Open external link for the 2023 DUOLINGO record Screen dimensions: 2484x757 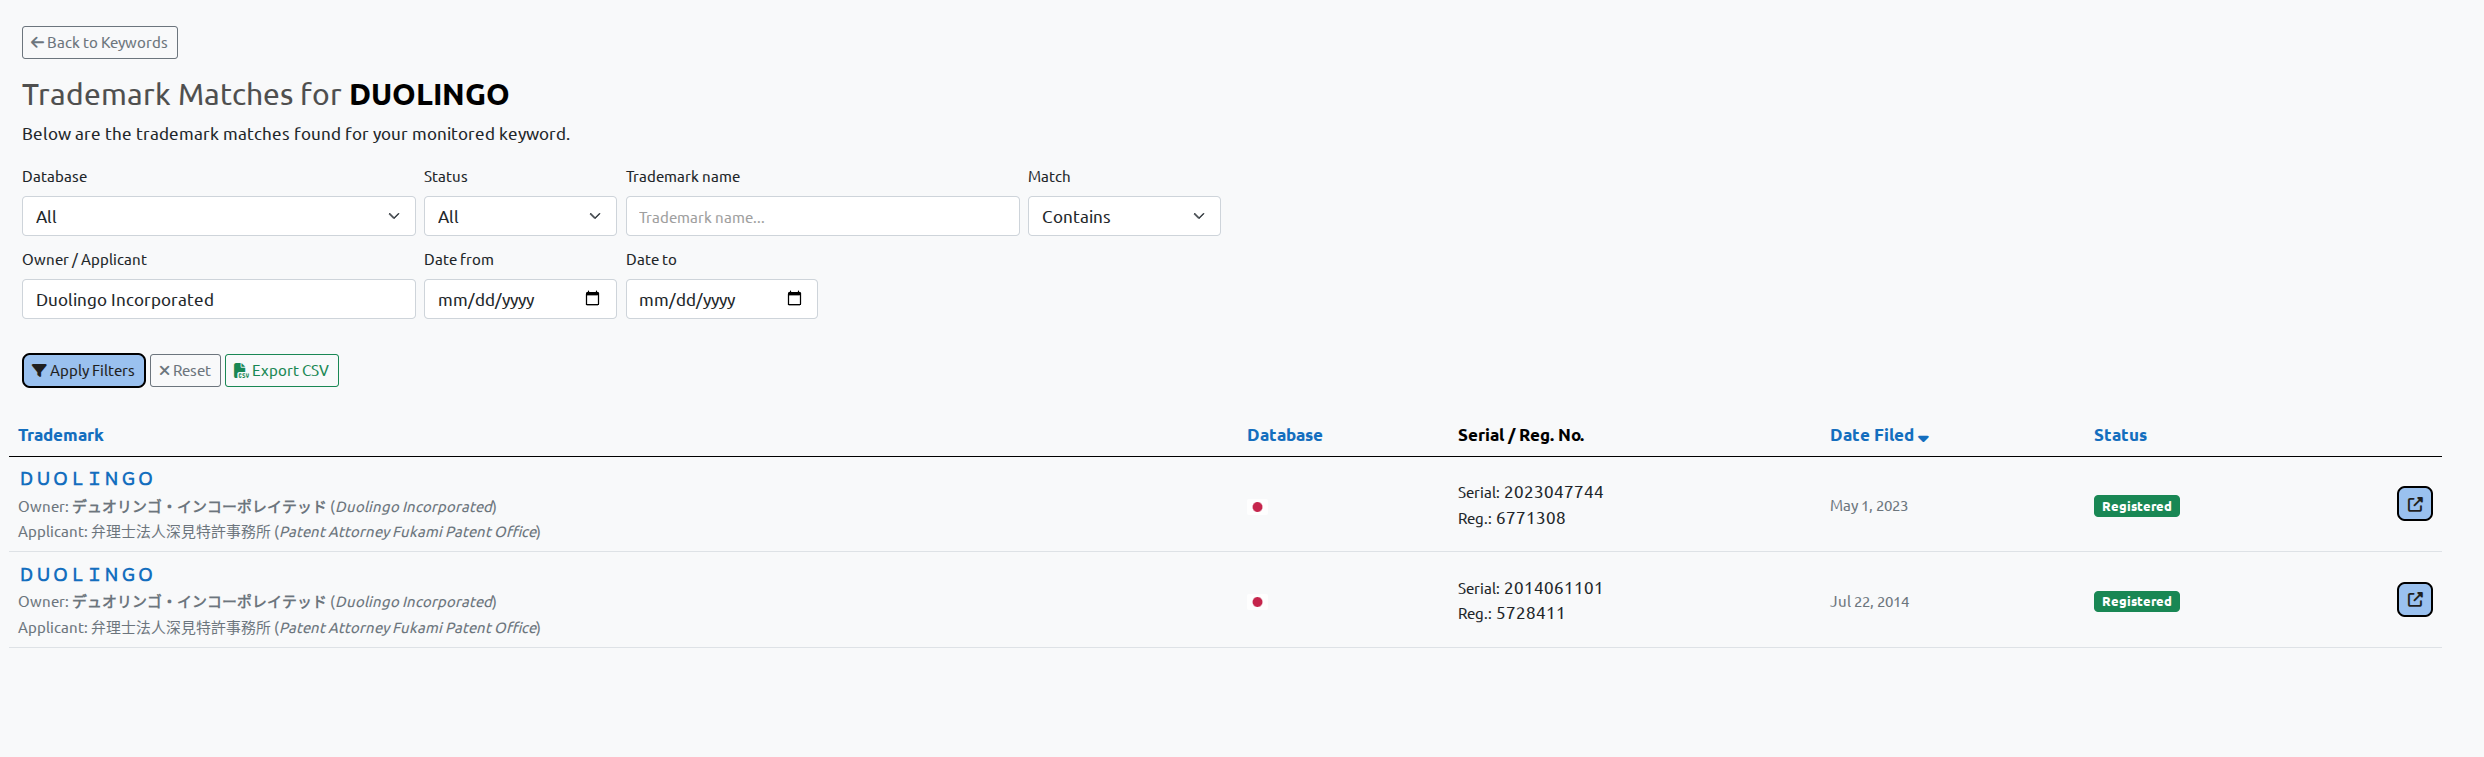tap(2415, 503)
